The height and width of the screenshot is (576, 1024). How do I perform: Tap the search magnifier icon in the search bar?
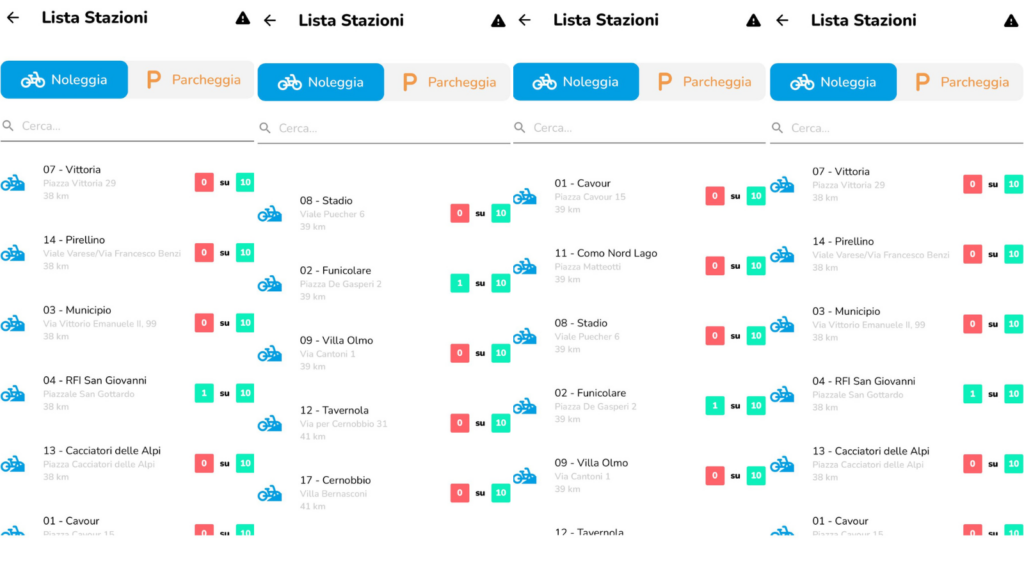[x=8, y=128]
